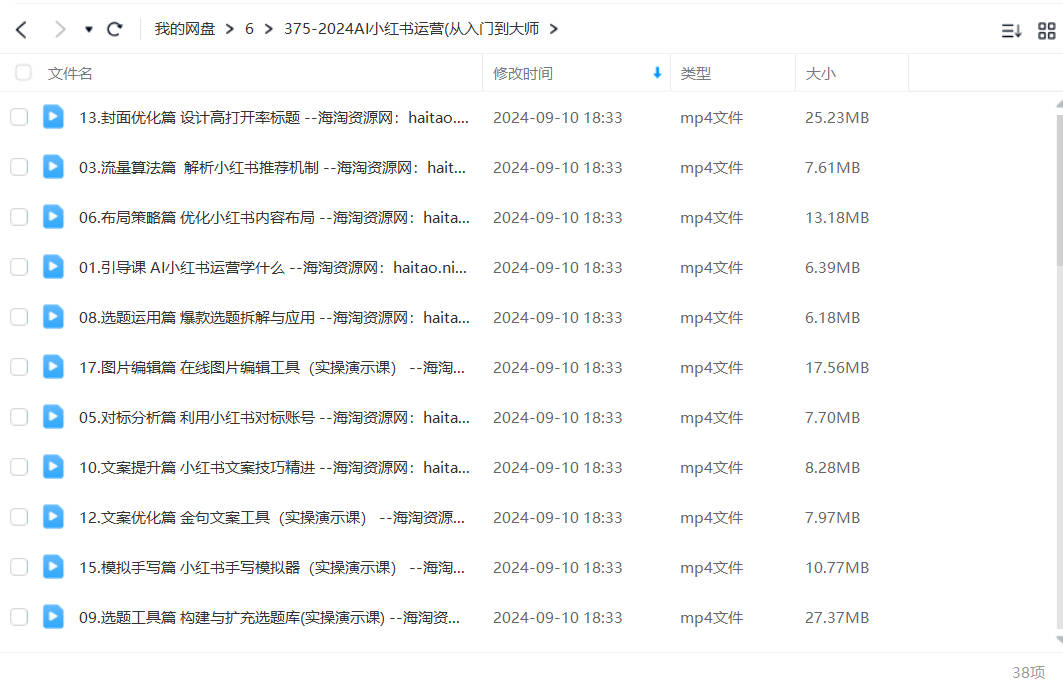The image size is (1063, 690).
Task: Open file 03.流量算法篇 解析小红书推荐机制
Action: pyautogui.click(x=273, y=167)
